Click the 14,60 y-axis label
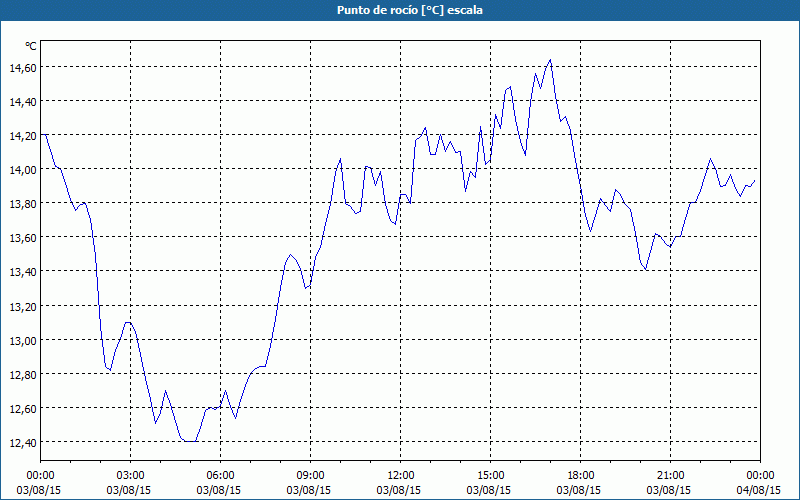This screenshot has height=500, width=800. [23, 67]
